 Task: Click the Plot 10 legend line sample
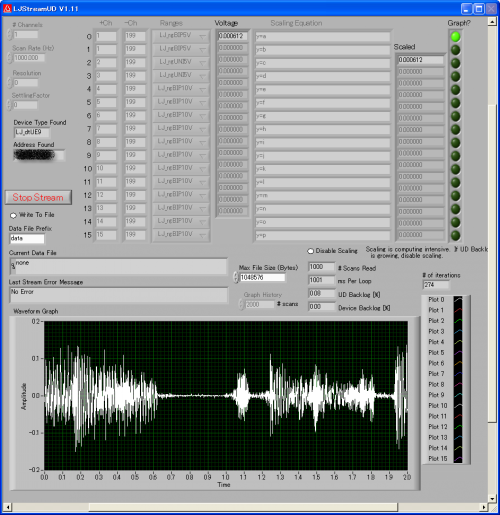pyautogui.click(x=458, y=406)
